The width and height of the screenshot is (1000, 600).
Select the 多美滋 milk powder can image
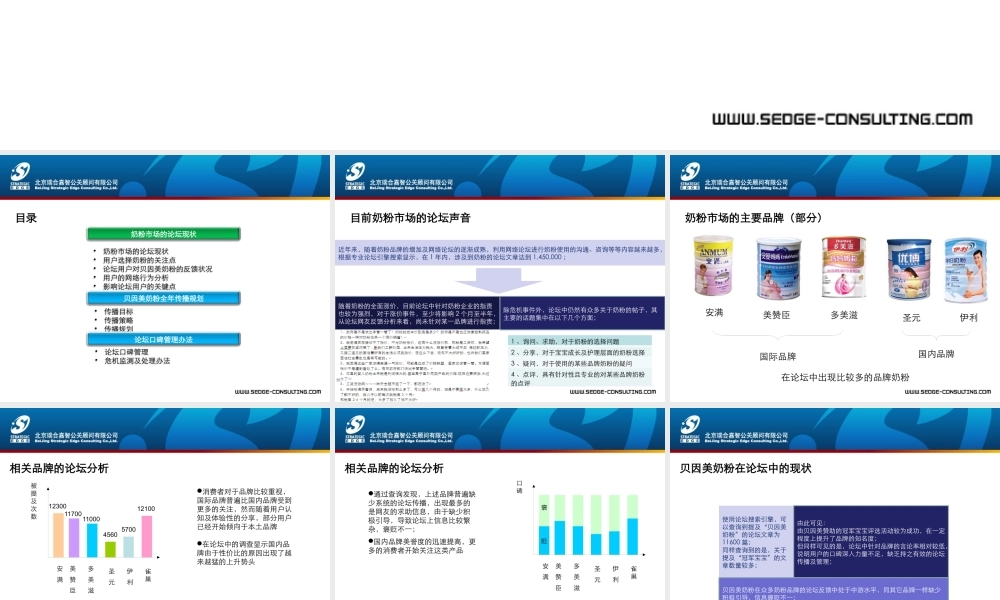tap(844, 268)
